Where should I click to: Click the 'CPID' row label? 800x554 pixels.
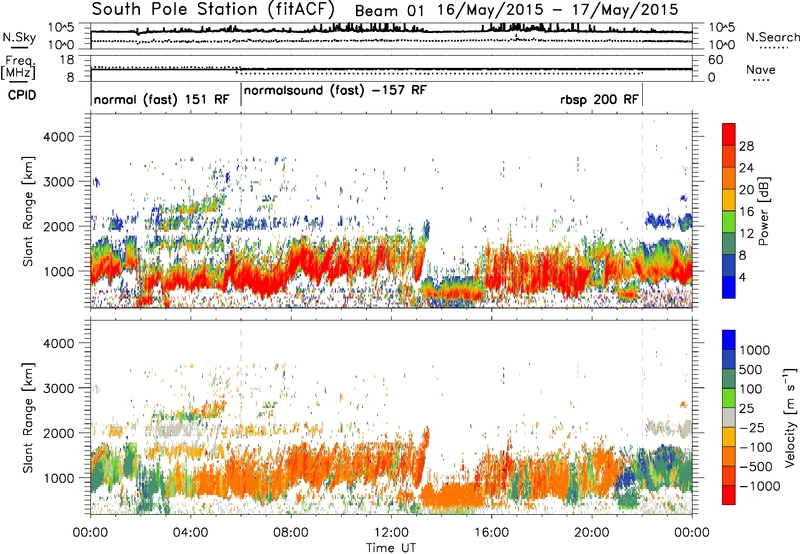pos(22,95)
